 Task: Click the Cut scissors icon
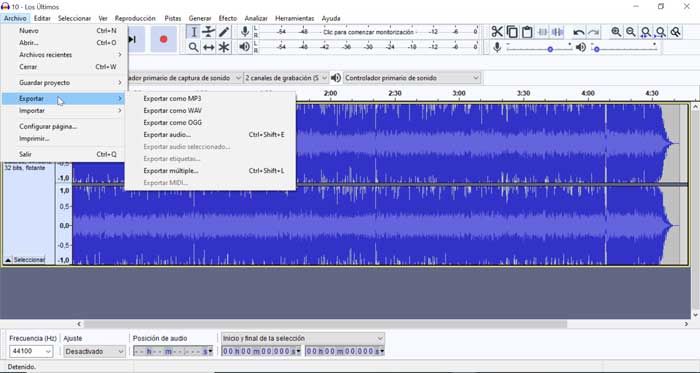click(x=497, y=32)
